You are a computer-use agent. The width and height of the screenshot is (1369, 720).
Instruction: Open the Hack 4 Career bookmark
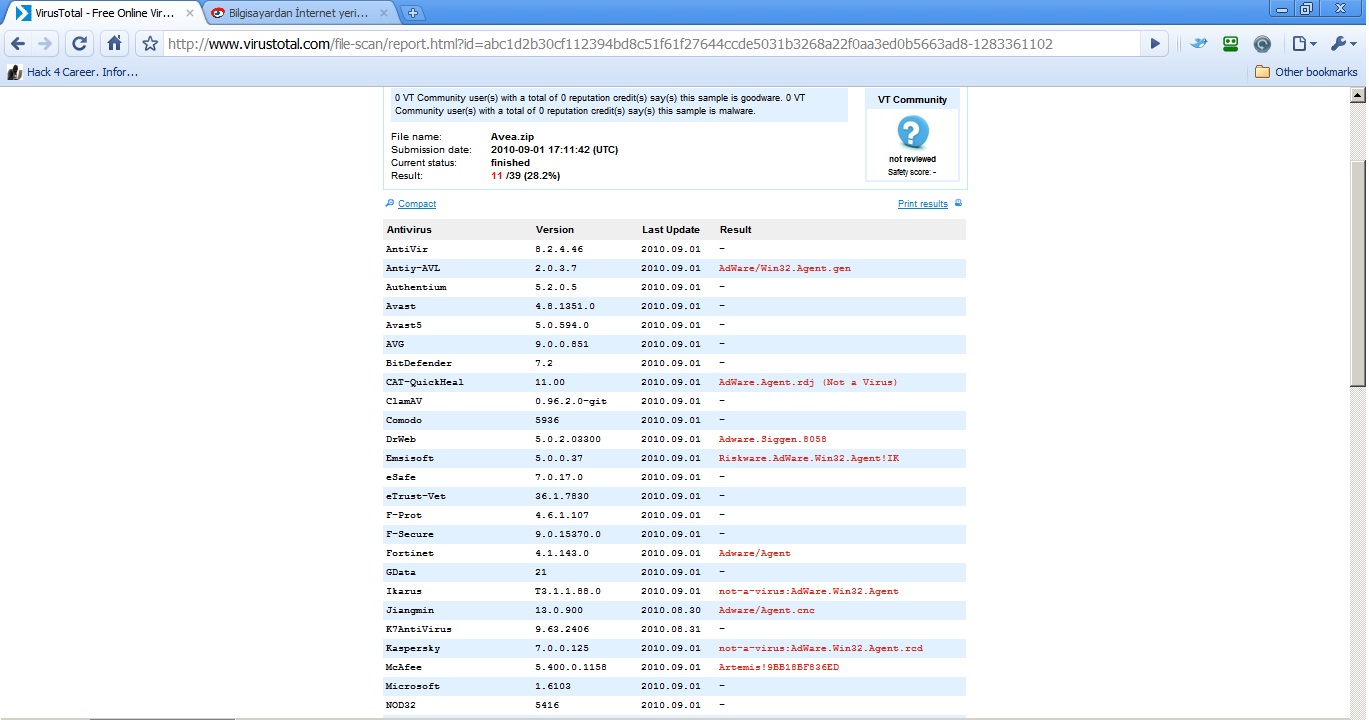(73, 72)
